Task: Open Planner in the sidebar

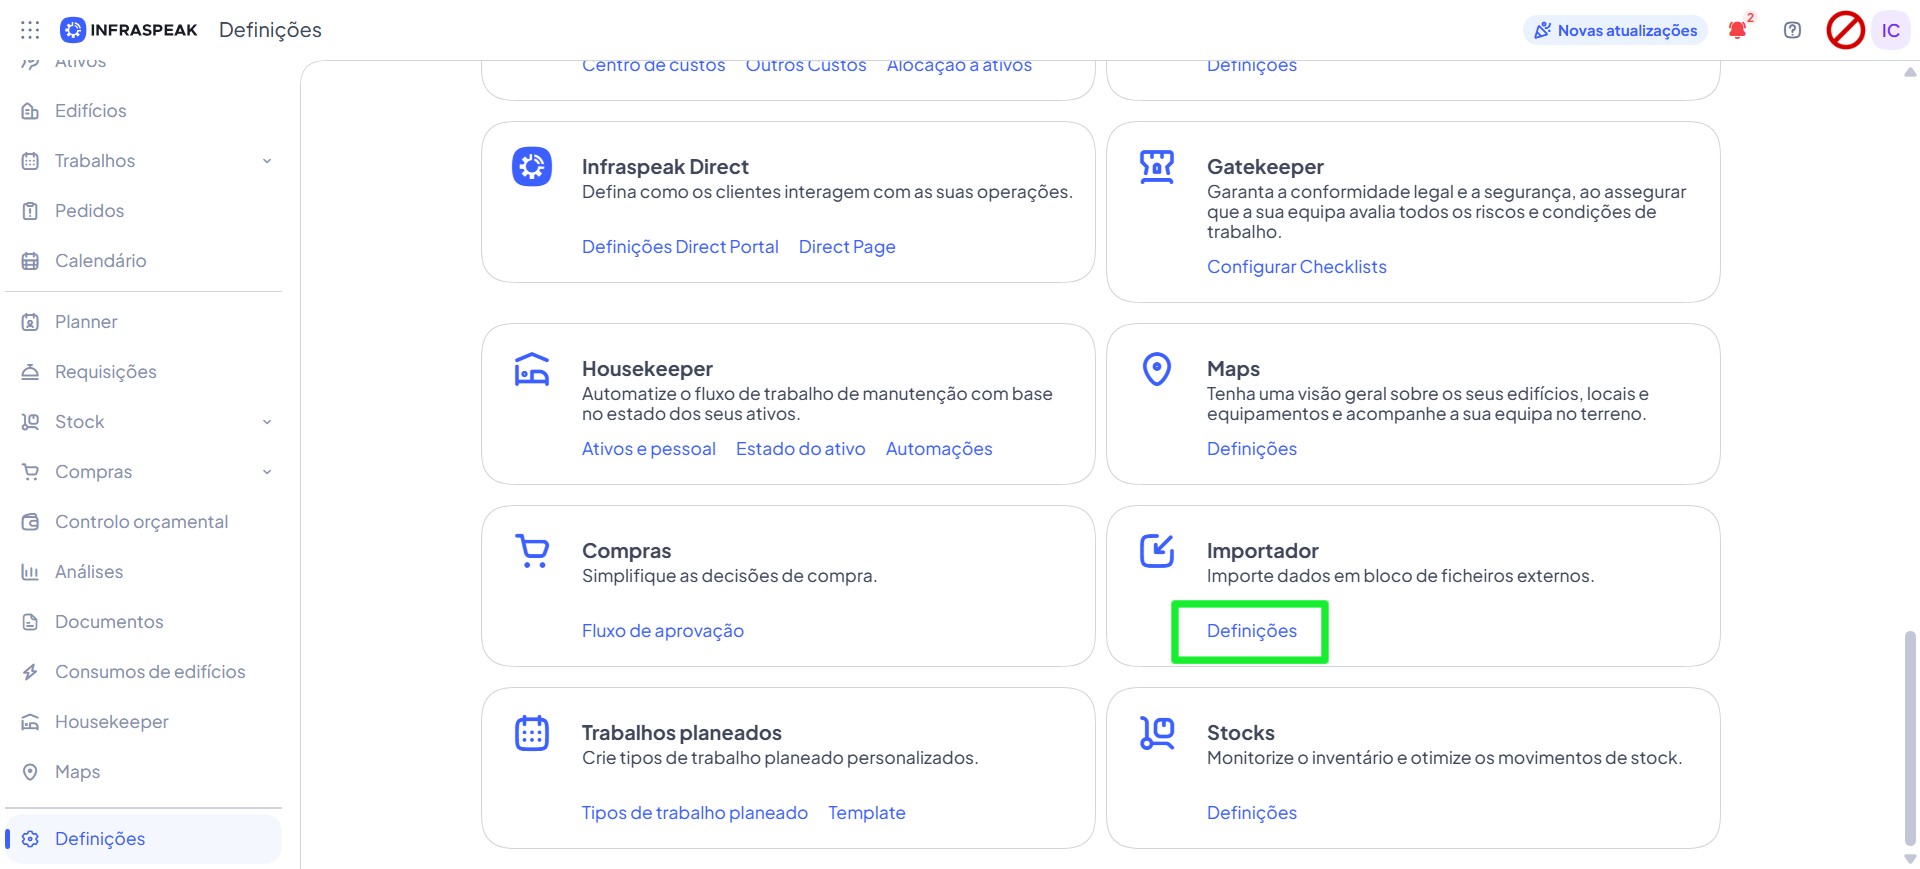Action: point(86,322)
